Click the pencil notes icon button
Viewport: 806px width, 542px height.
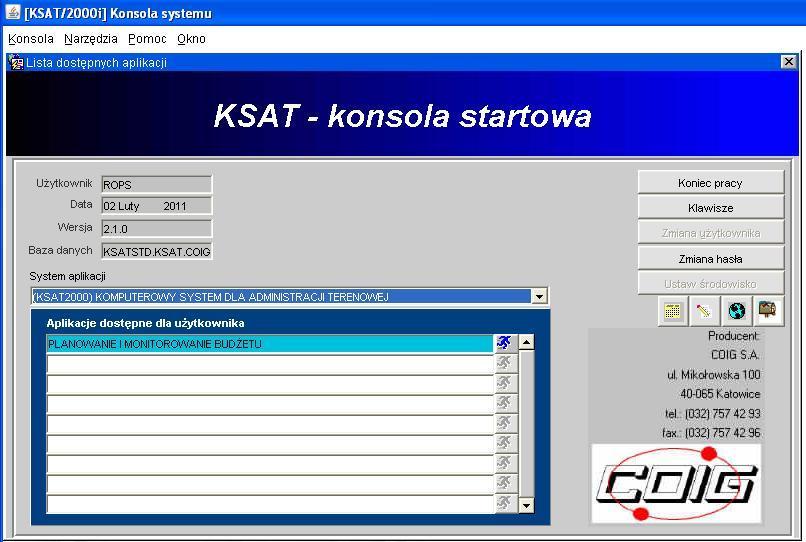(704, 311)
